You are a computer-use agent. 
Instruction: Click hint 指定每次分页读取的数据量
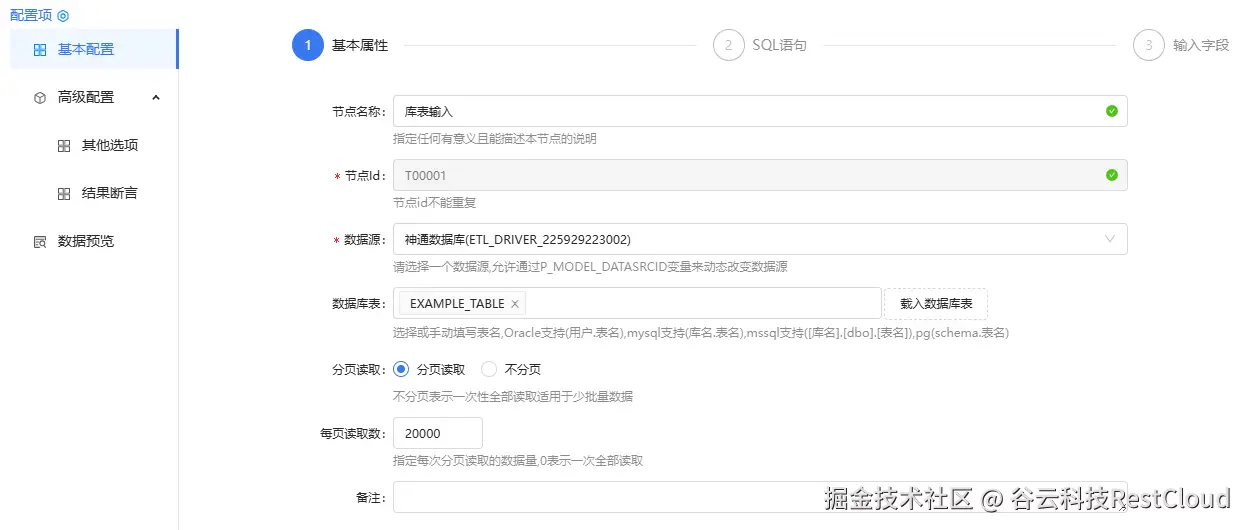(518, 460)
